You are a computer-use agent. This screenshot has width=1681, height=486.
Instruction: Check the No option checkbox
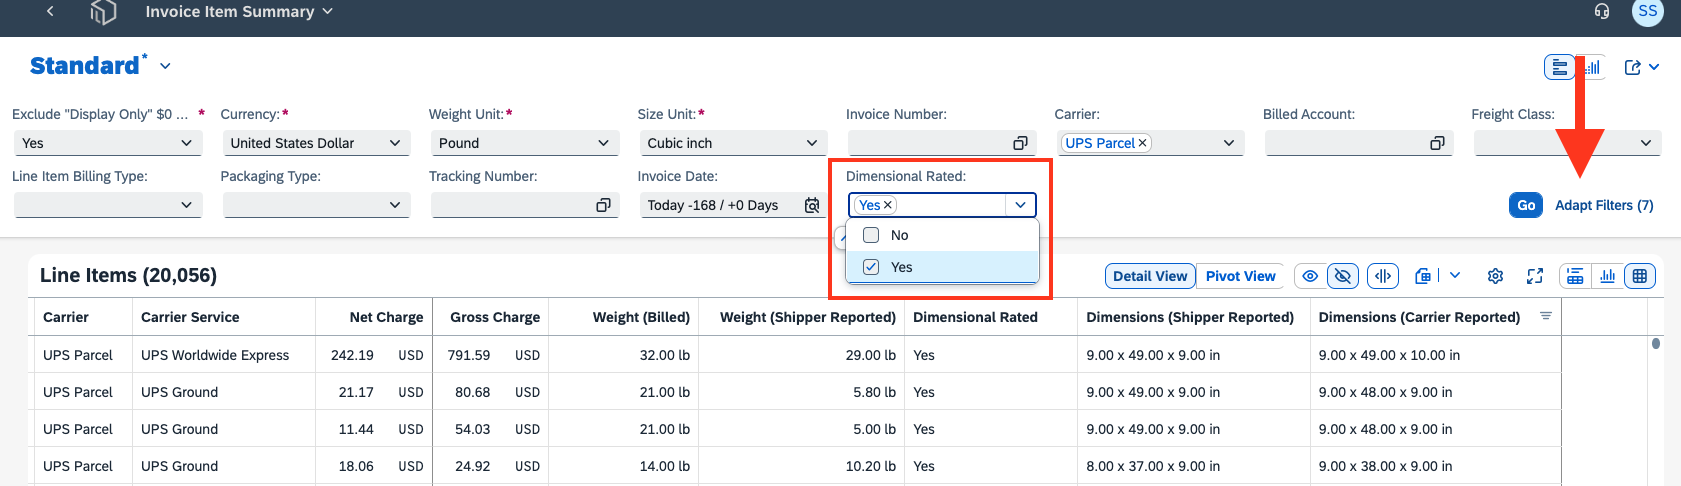point(871,235)
